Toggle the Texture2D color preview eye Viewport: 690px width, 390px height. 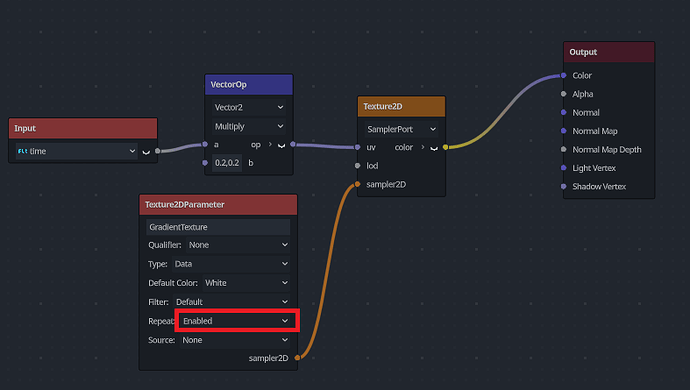pyautogui.click(x=434, y=148)
